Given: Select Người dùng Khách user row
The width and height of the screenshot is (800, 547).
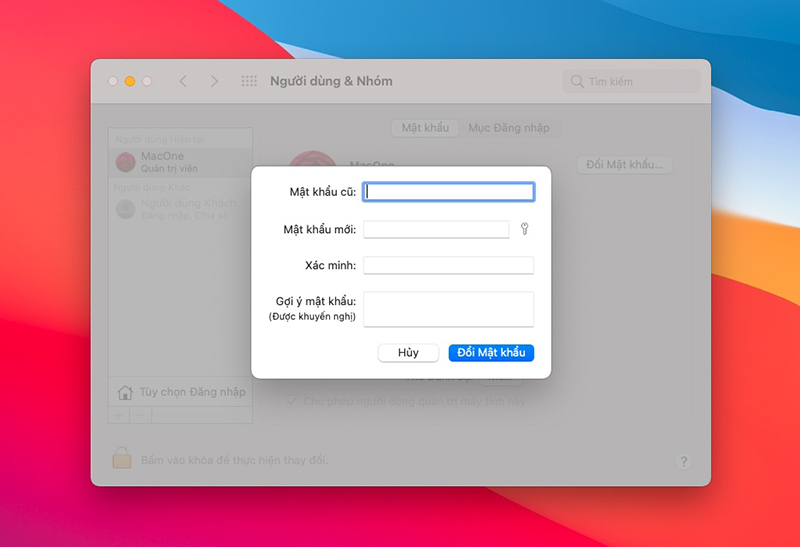Looking at the screenshot, I should click(181, 209).
